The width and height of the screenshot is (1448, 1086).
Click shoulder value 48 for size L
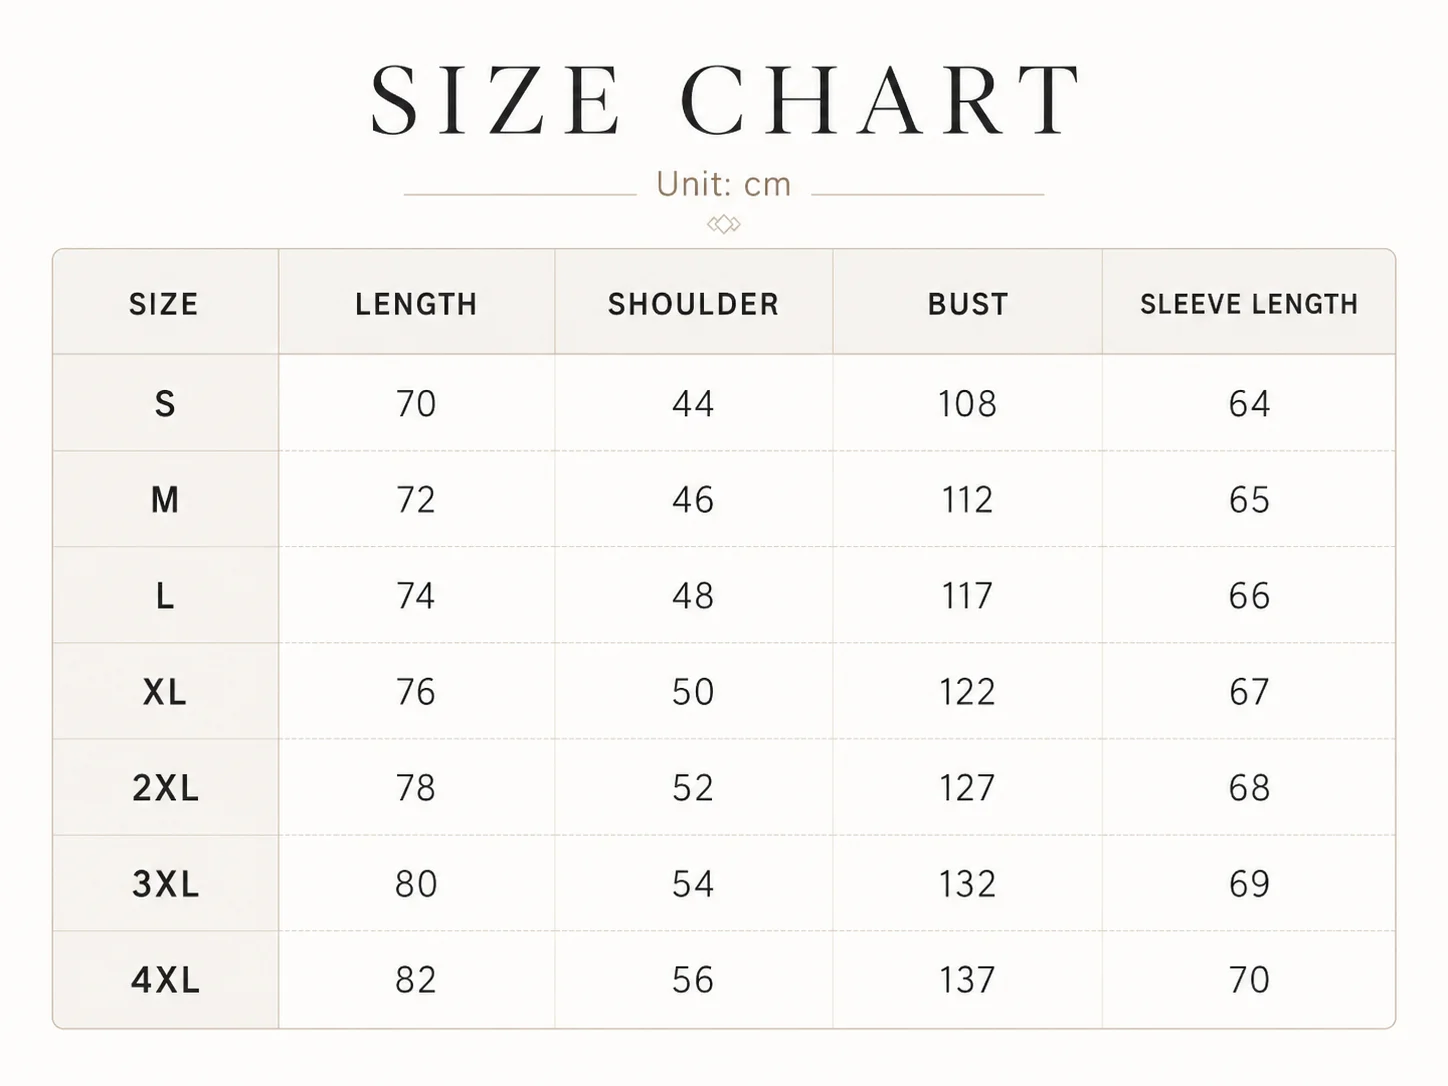click(693, 596)
